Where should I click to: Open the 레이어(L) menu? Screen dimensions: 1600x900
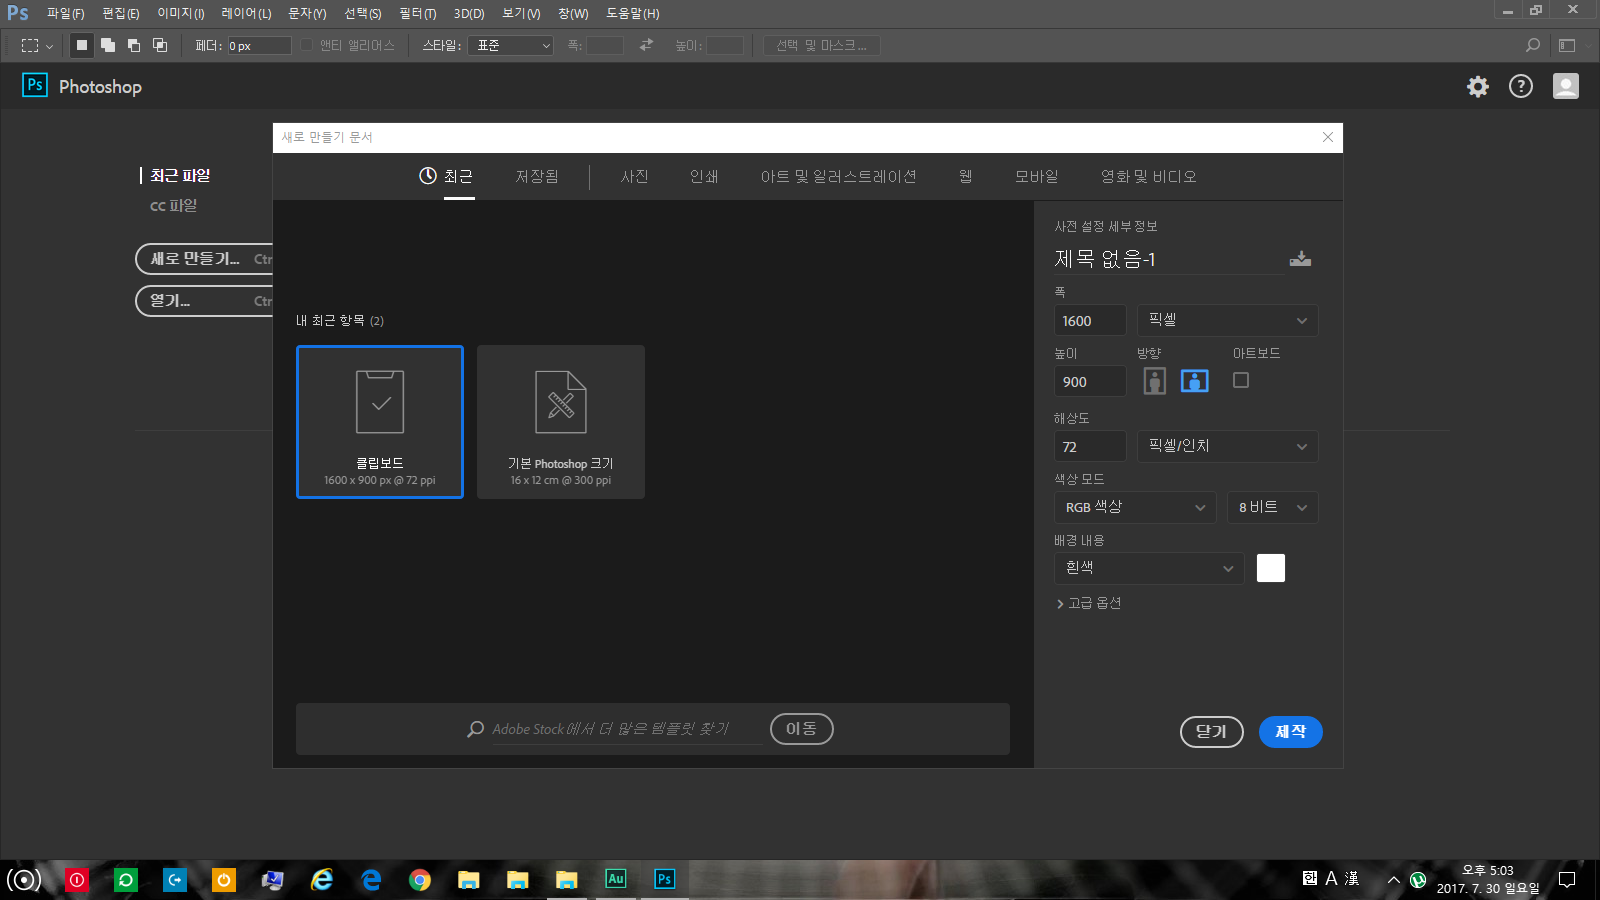(x=246, y=13)
